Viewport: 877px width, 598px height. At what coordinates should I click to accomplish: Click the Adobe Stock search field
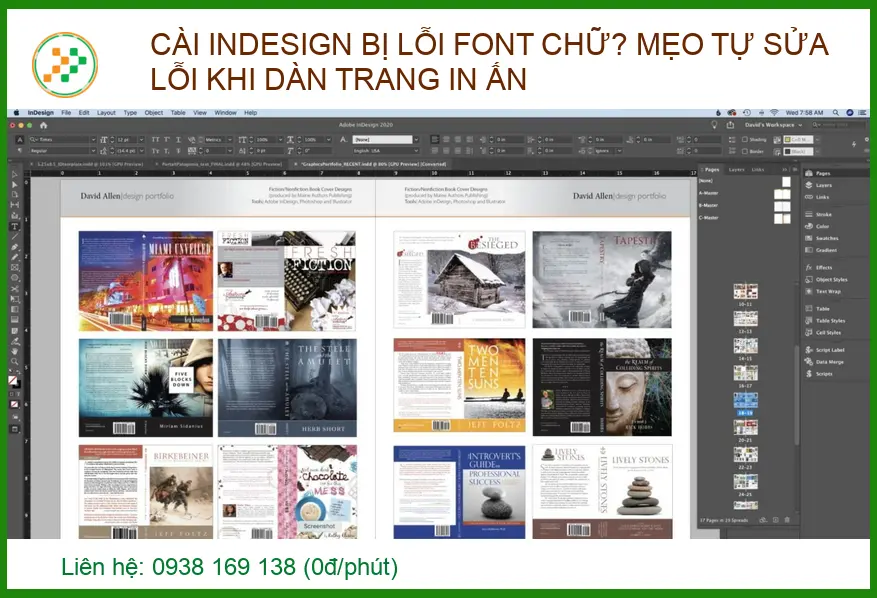coord(838,125)
